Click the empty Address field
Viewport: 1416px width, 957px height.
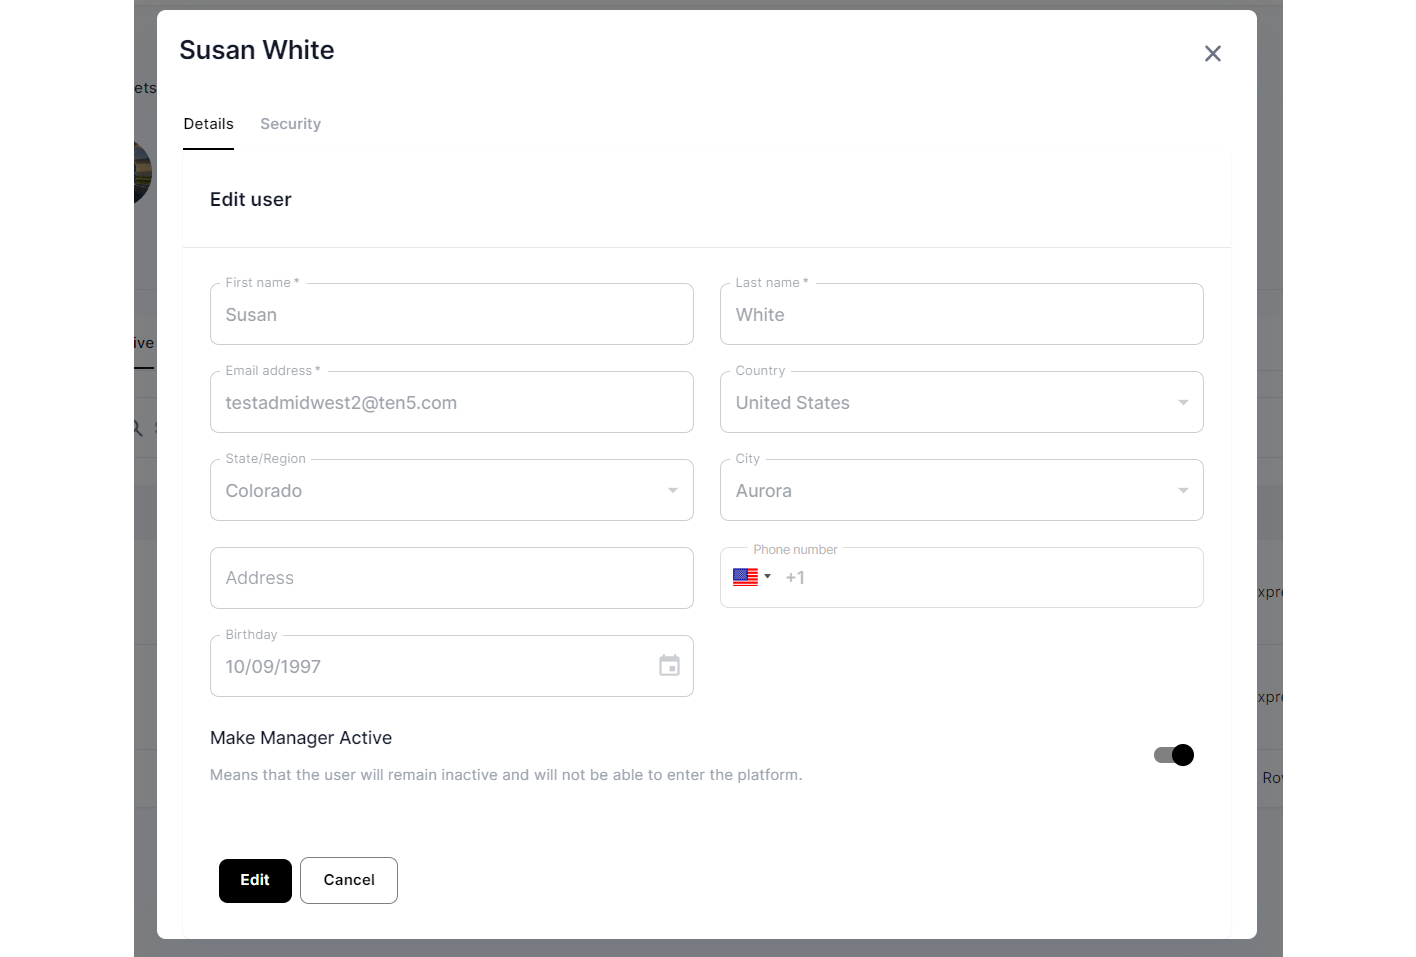451,578
